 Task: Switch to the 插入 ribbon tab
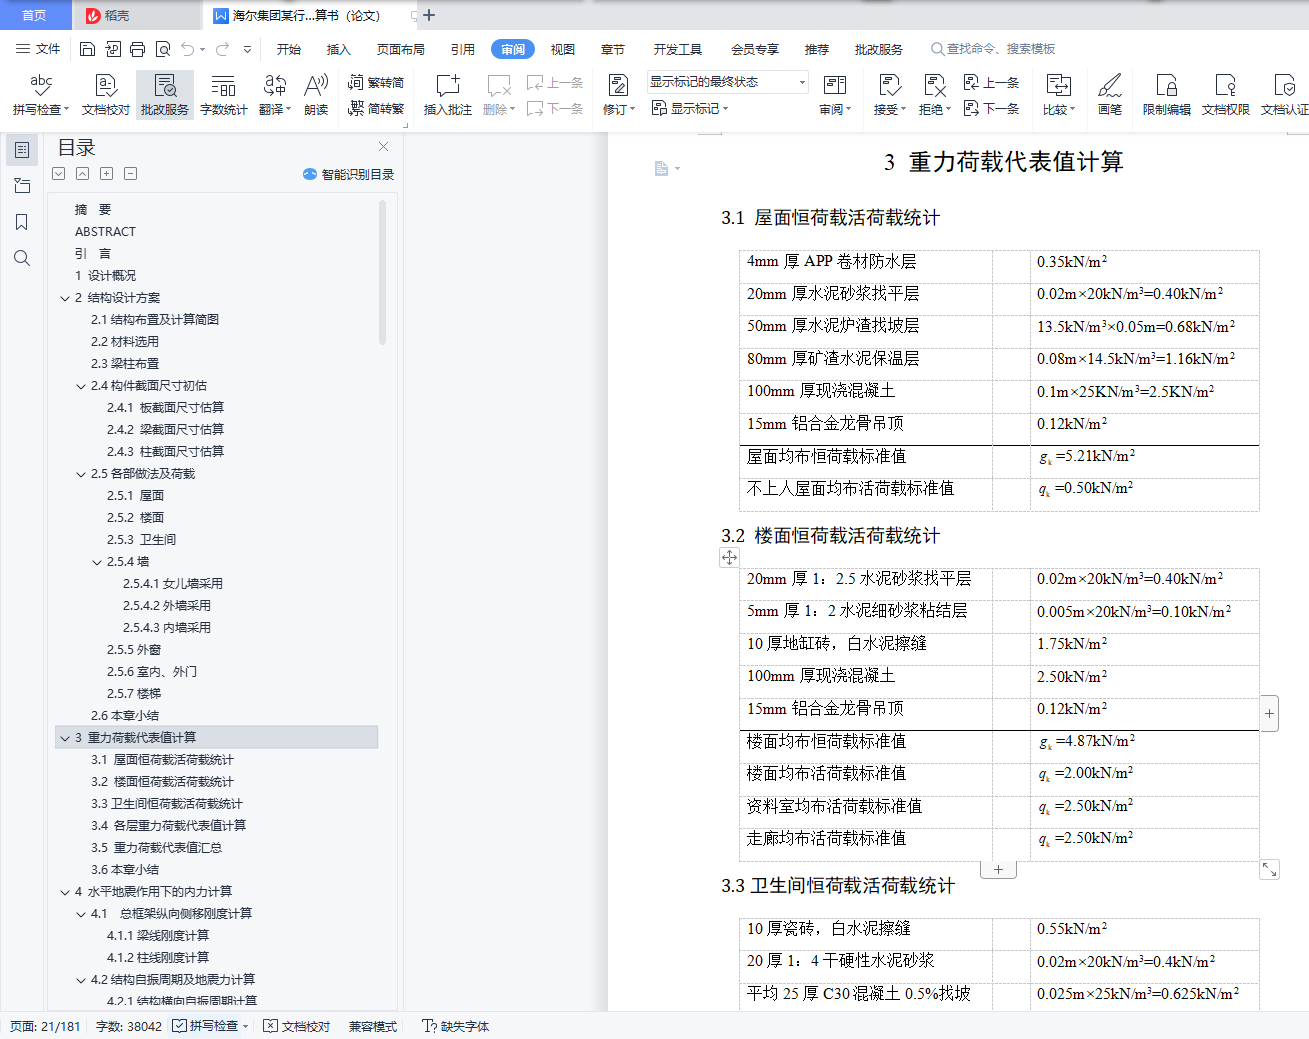pyautogui.click(x=339, y=49)
